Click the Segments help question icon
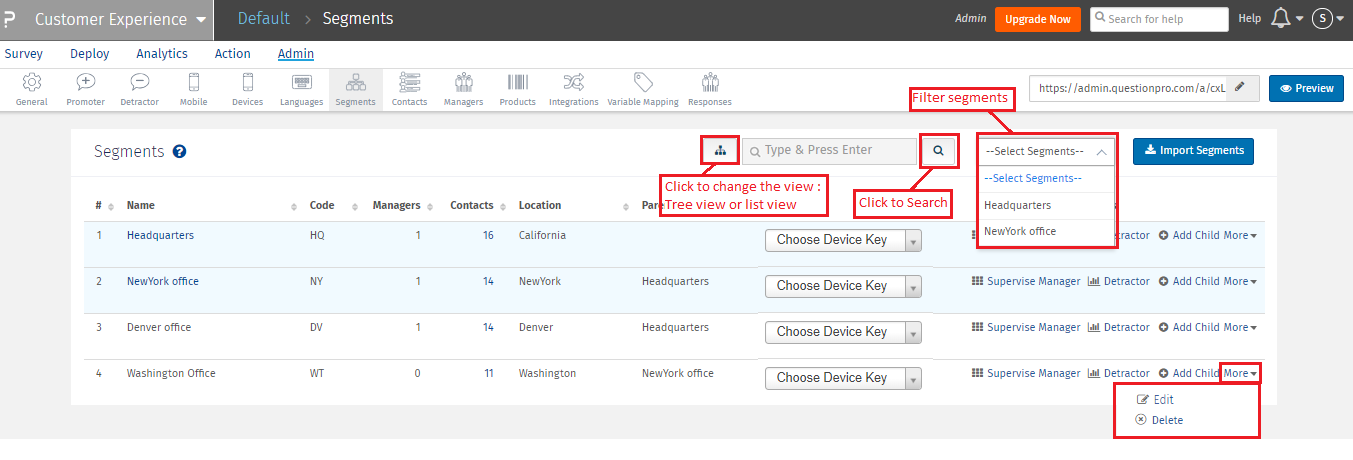Image resolution: width=1353 pixels, height=460 pixels. point(180,152)
